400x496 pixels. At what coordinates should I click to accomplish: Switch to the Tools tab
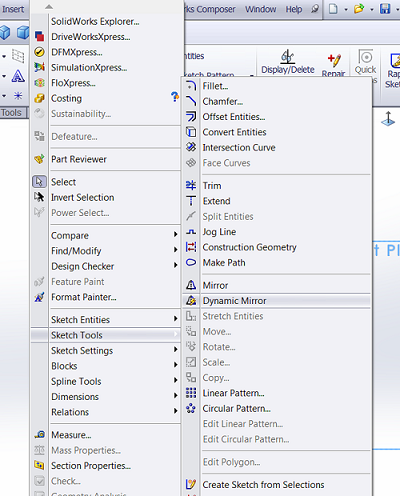click(12, 113)
